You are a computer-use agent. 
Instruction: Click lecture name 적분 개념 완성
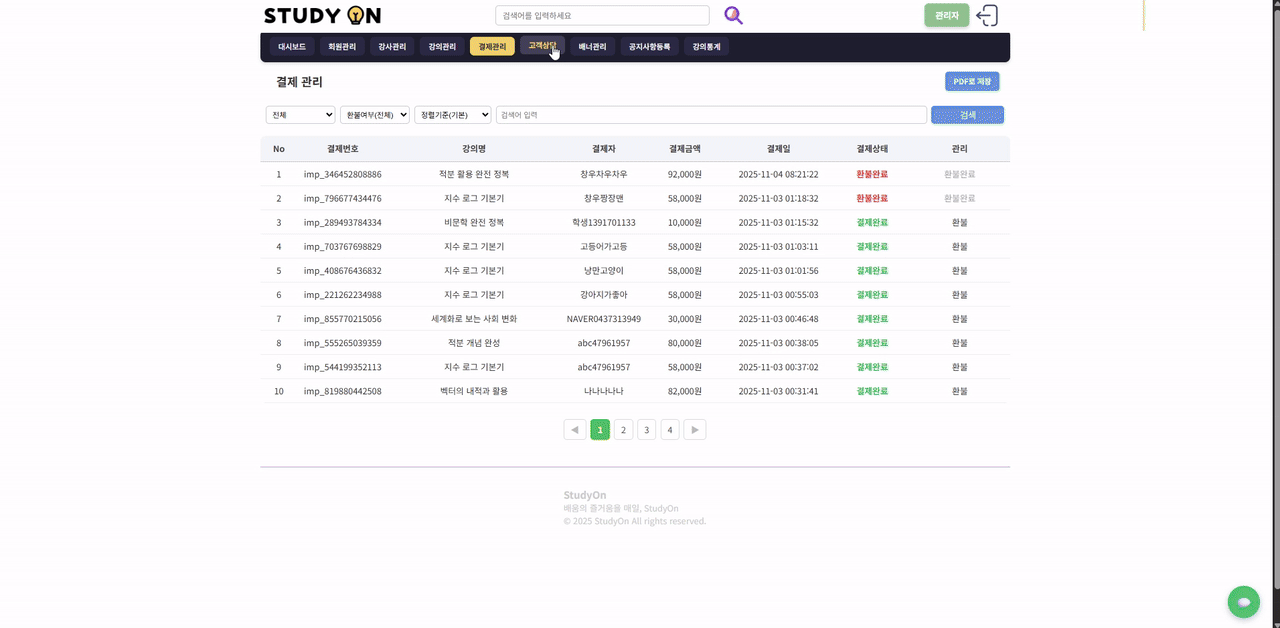[x=474, y=342]
